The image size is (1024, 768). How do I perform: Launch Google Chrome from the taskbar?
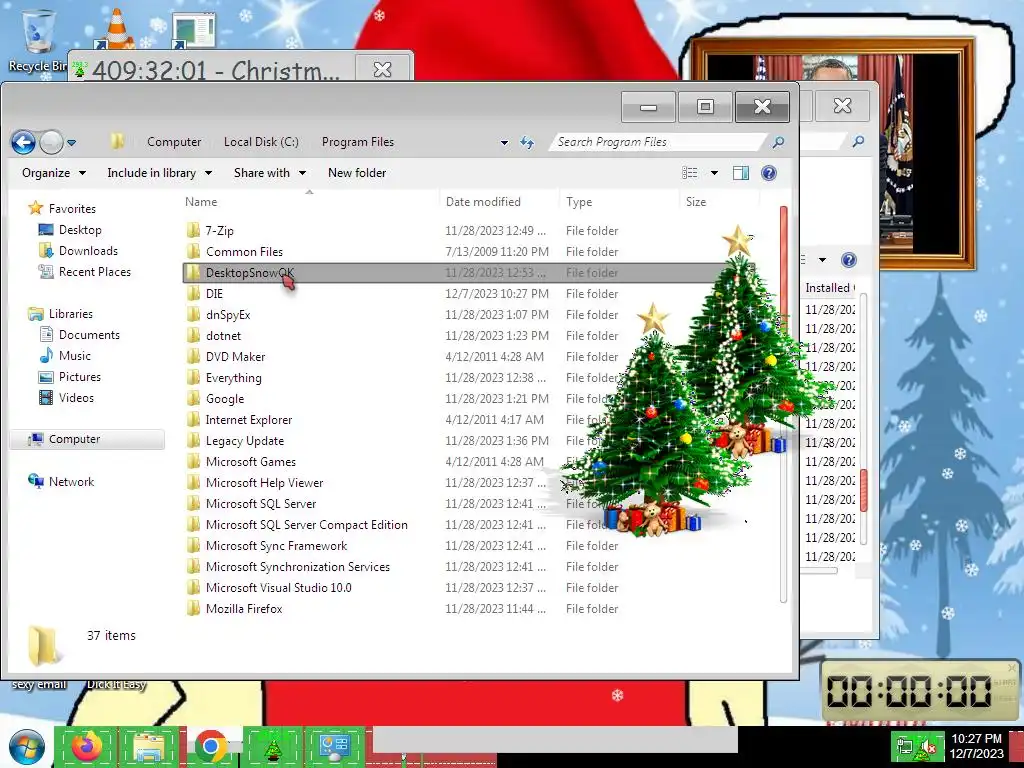[210, 747]
